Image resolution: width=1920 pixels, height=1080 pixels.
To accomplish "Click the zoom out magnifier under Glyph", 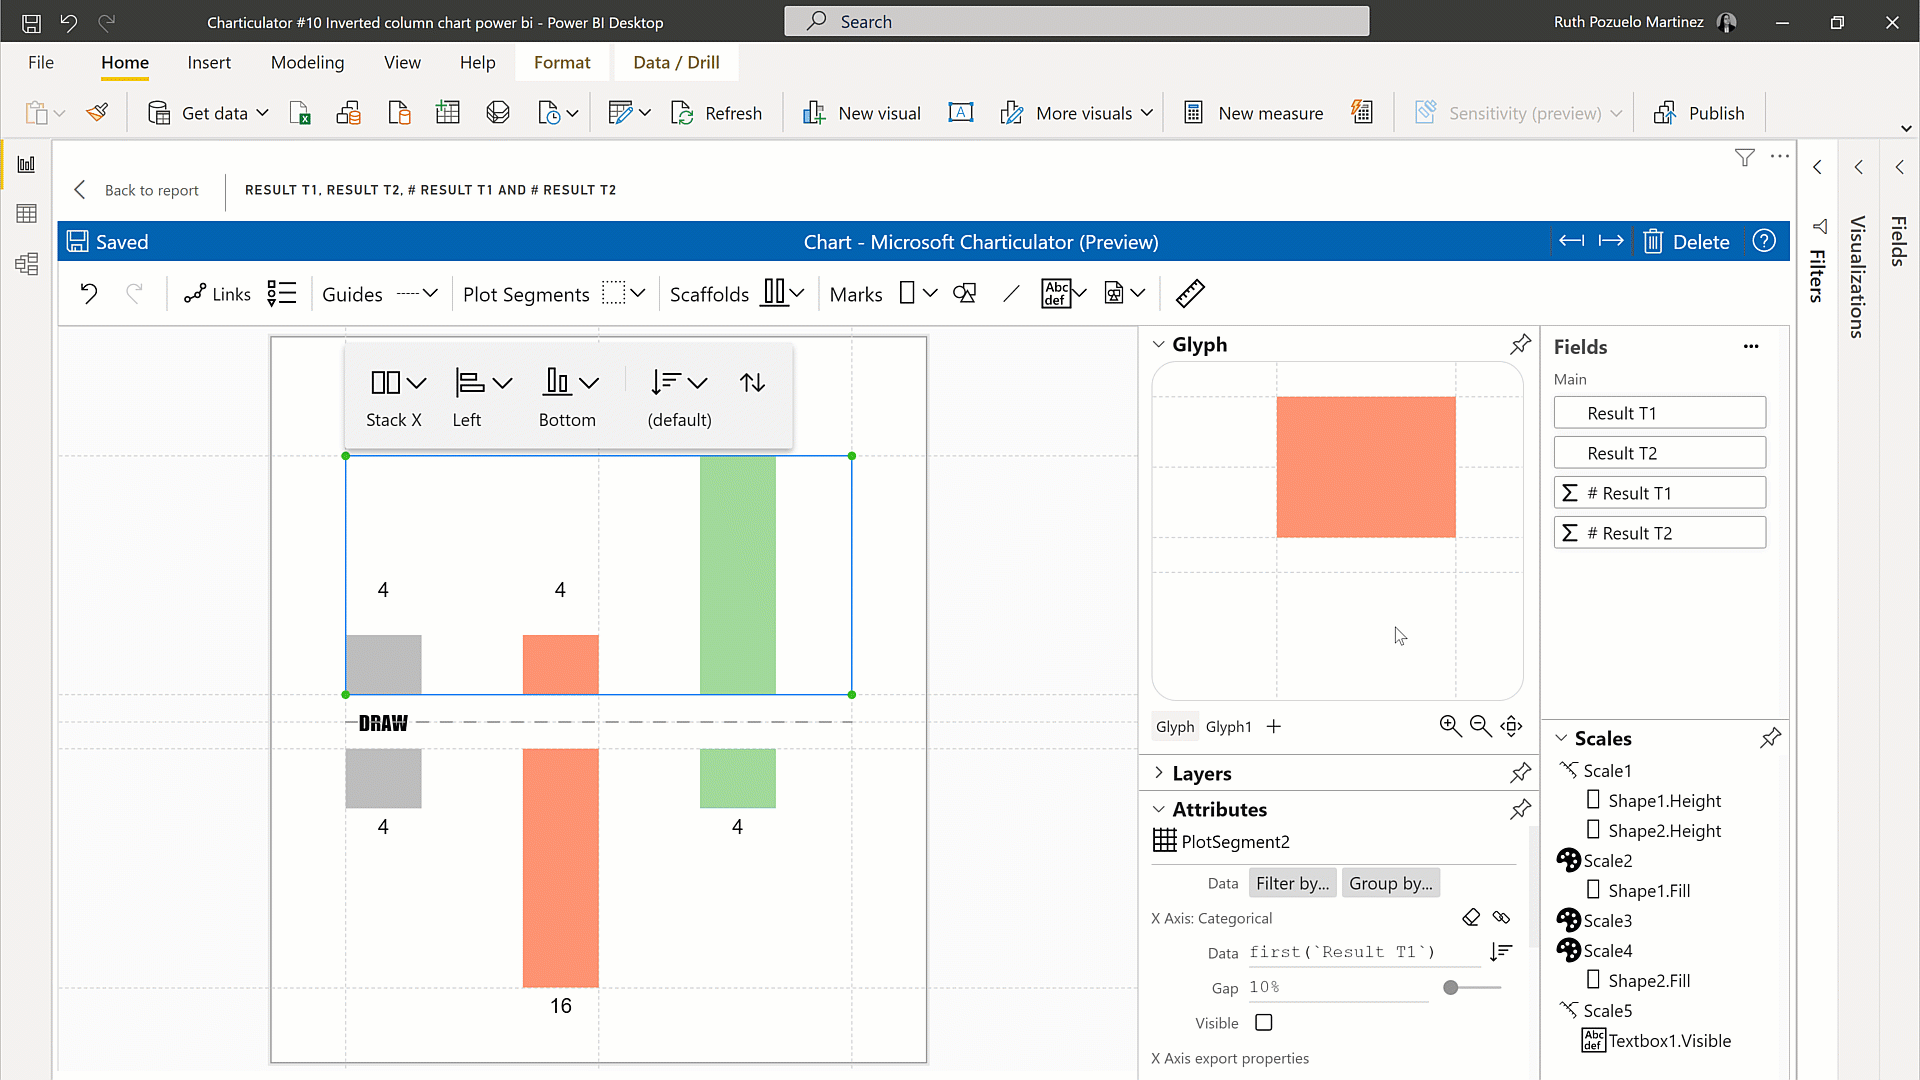I will 1481,726.
